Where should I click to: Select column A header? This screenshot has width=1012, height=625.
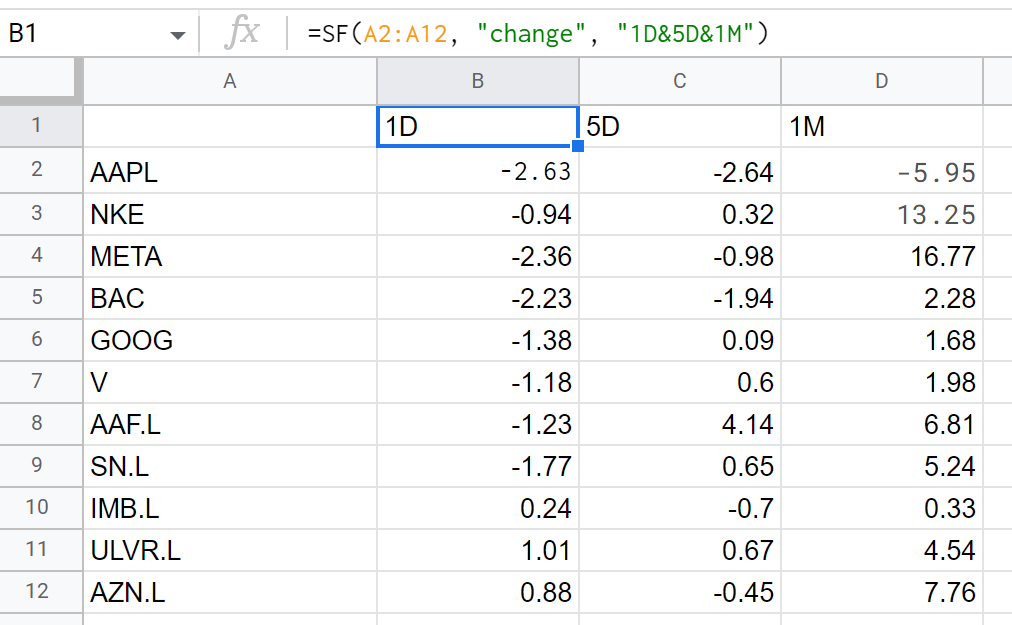tap(230, 81)
